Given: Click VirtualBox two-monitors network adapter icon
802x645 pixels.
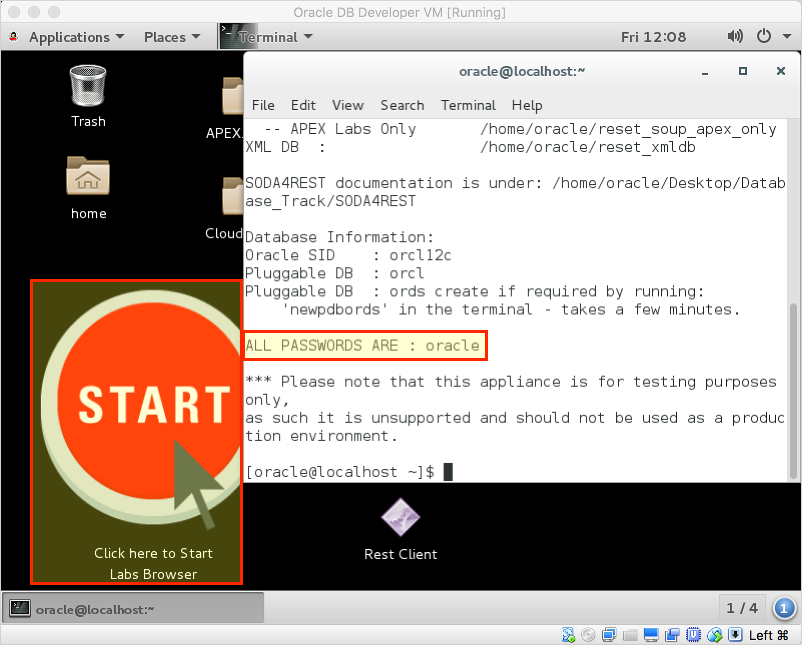Looking at the screenshot, I should (609, 635).
